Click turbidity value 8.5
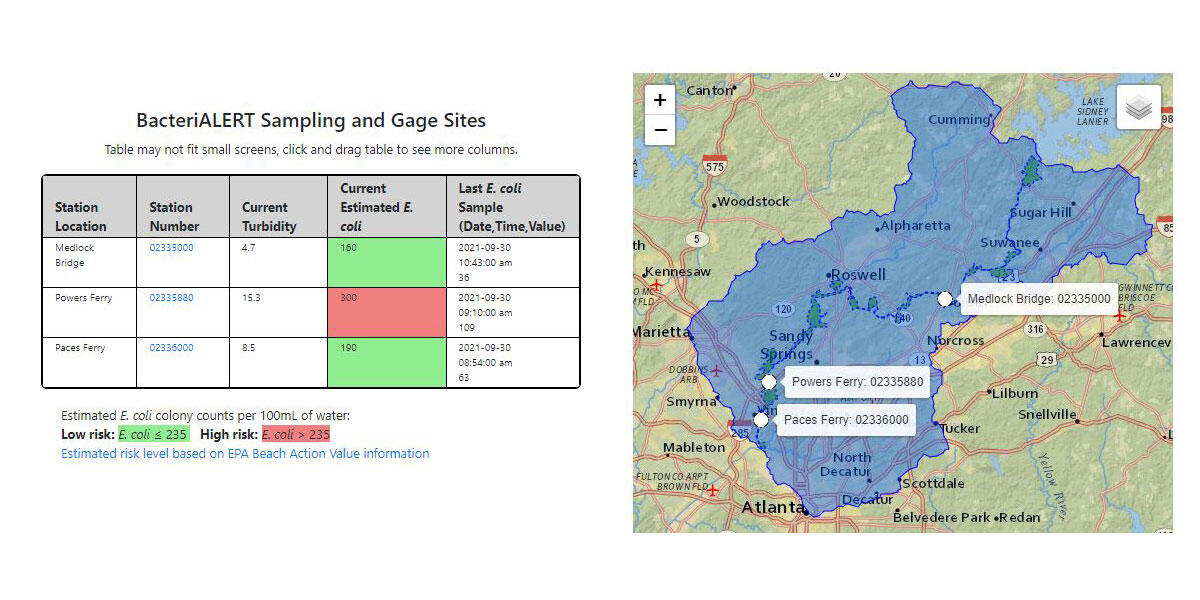Viewport: 1200px width, 600px height. tap(278, 363)
